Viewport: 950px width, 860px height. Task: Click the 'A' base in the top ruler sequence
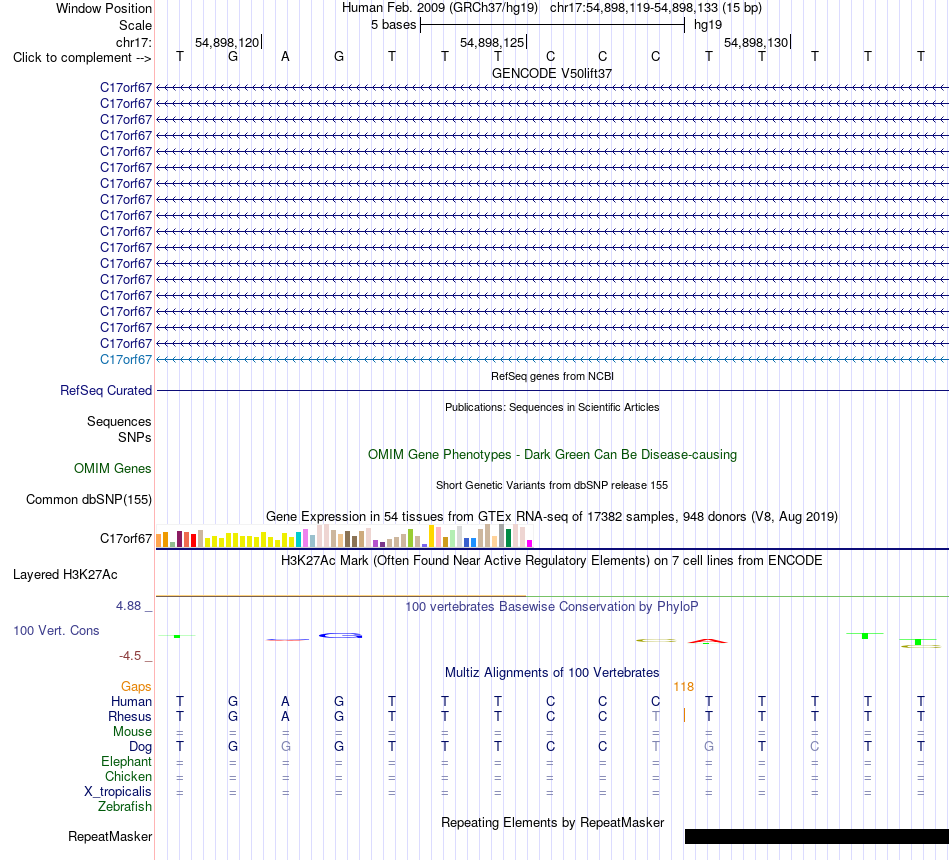point(285,56)
